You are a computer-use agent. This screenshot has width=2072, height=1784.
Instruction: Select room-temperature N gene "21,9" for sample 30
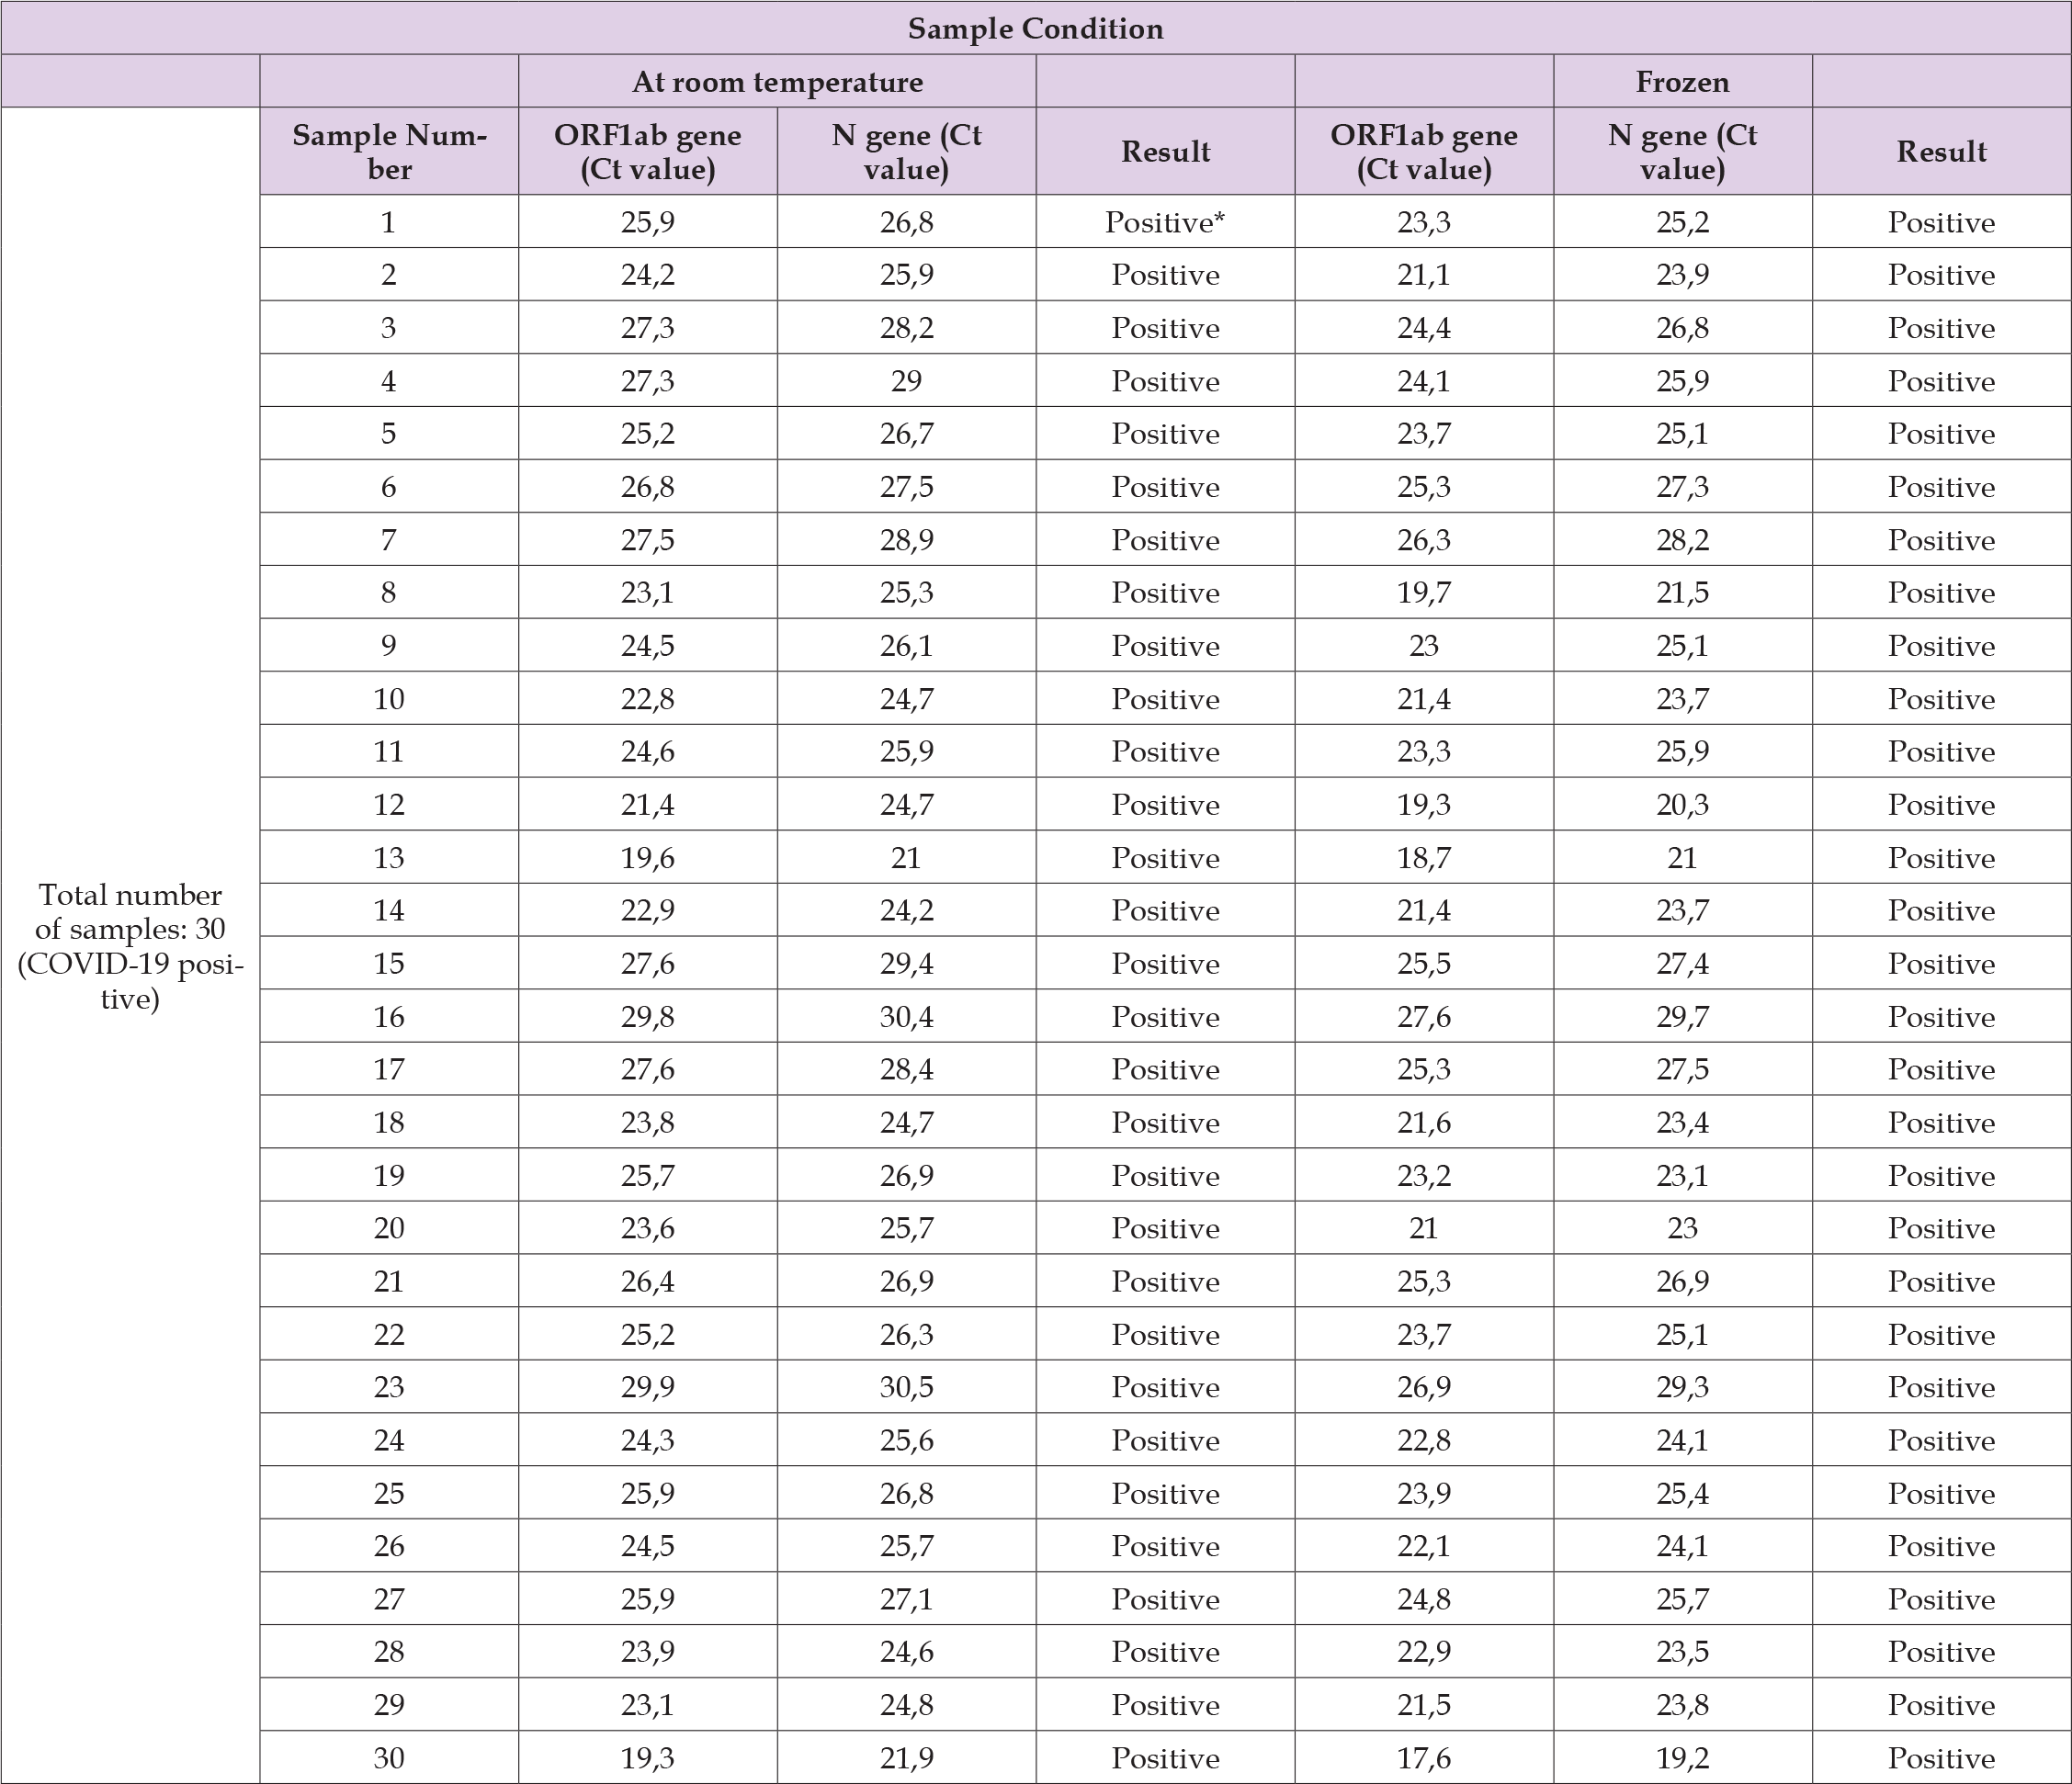[x=906, y=1759]
